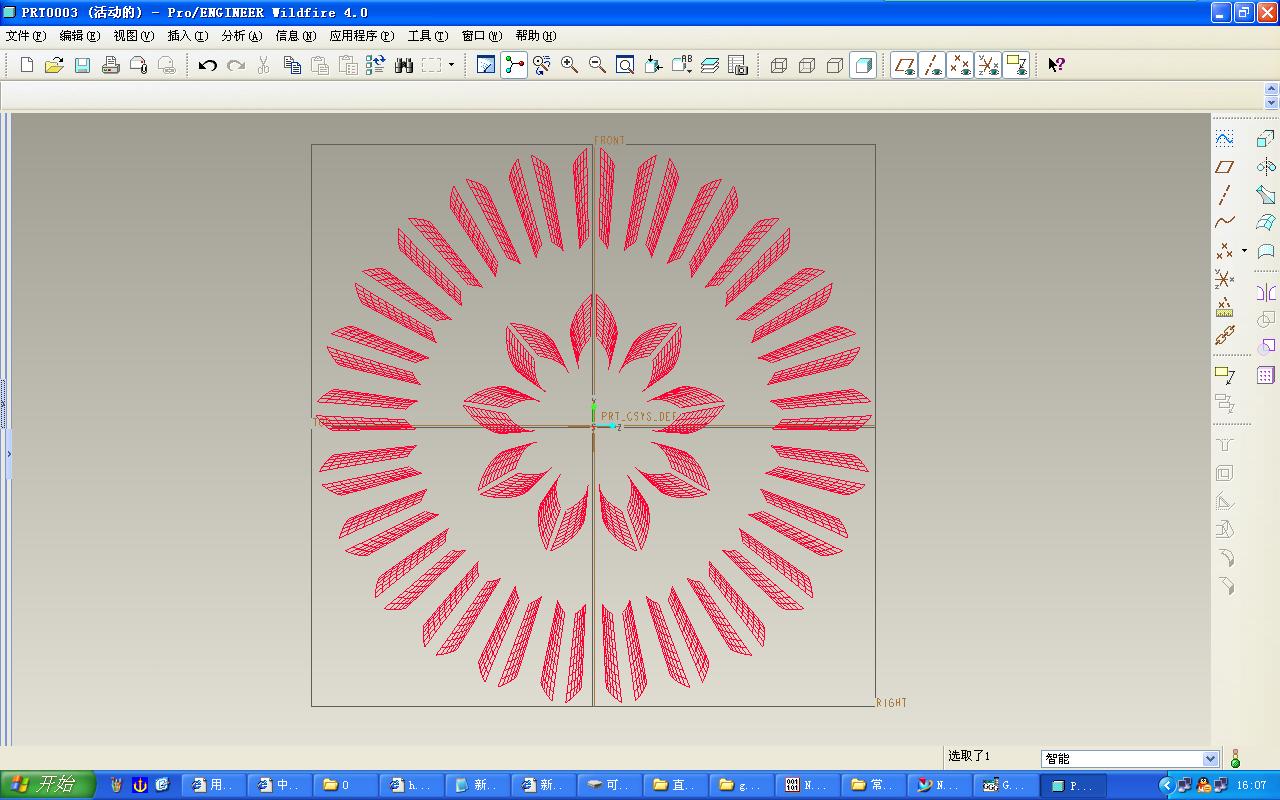The height and width of the screenshot is (800, 1280).
Task: Select the Sketch tool in right toolbar
Action: pos(1225,138)
